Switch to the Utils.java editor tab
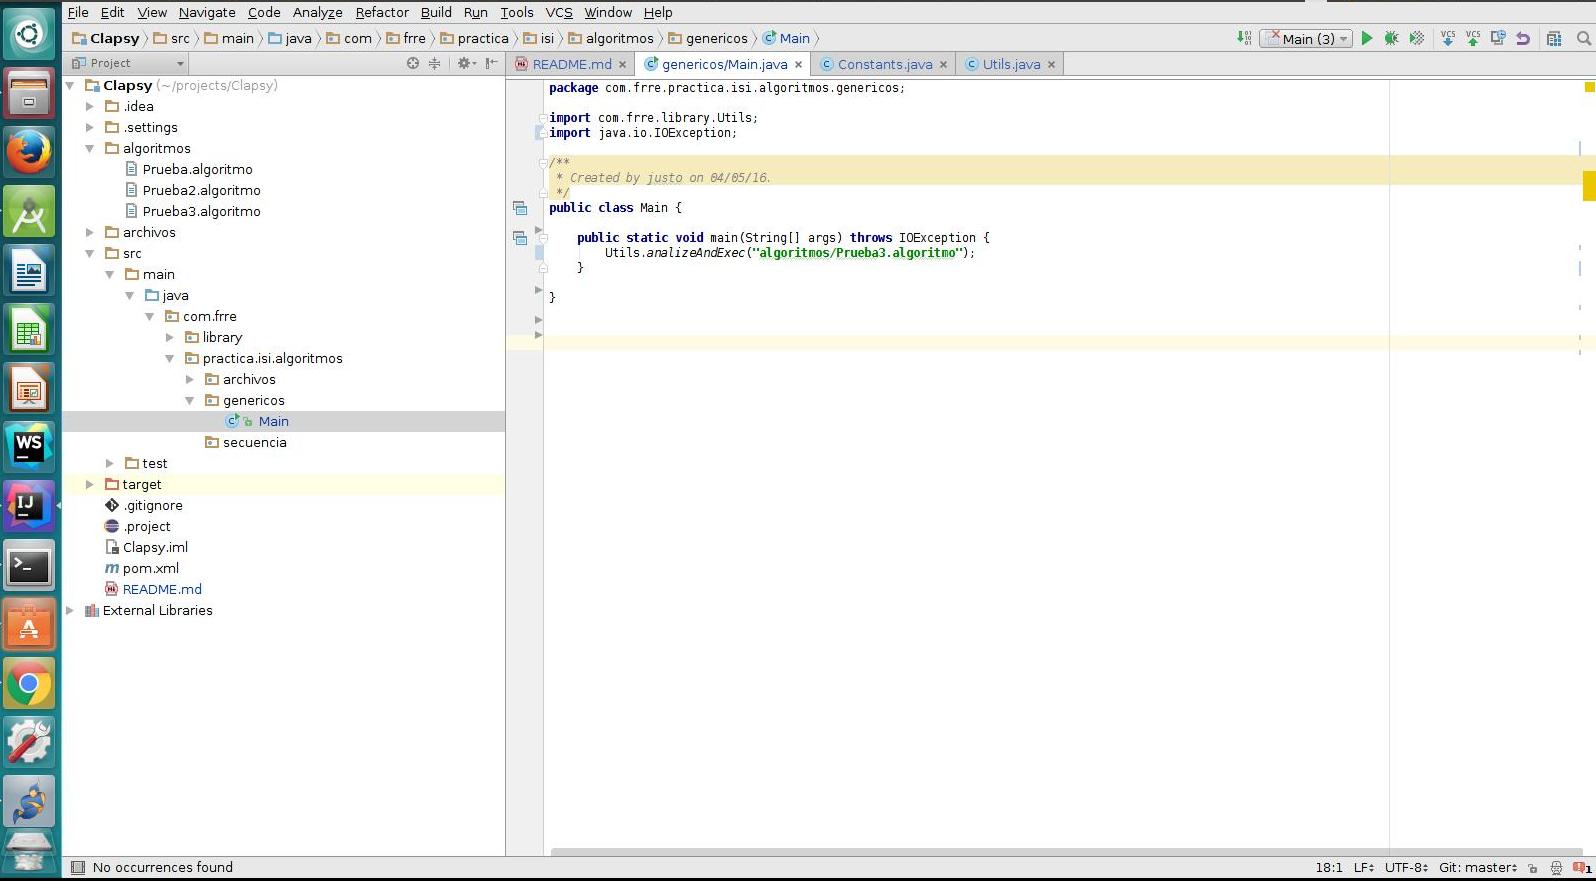The width and height of the screenshot is (1596, 881). [1010, 64]
